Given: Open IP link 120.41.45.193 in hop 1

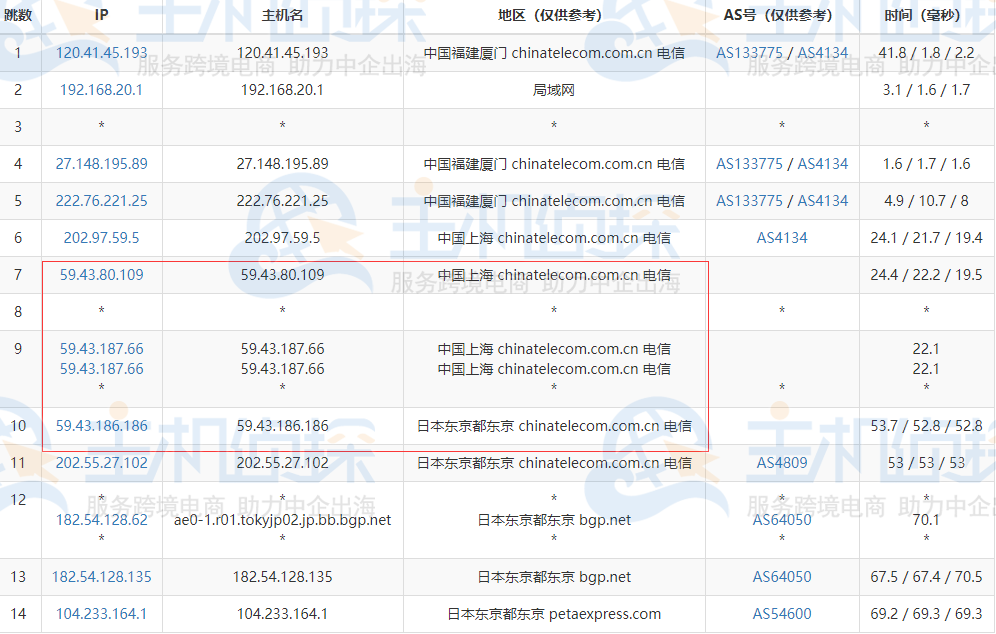Looking at the screenshot, I should click(x=102, y=53).
